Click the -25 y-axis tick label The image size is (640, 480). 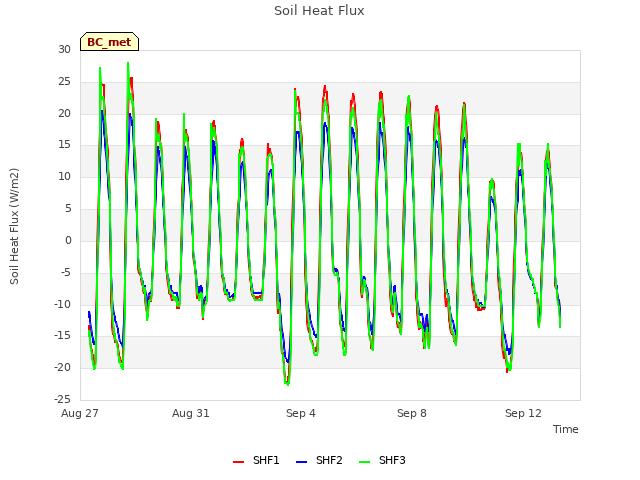point(63,399)
